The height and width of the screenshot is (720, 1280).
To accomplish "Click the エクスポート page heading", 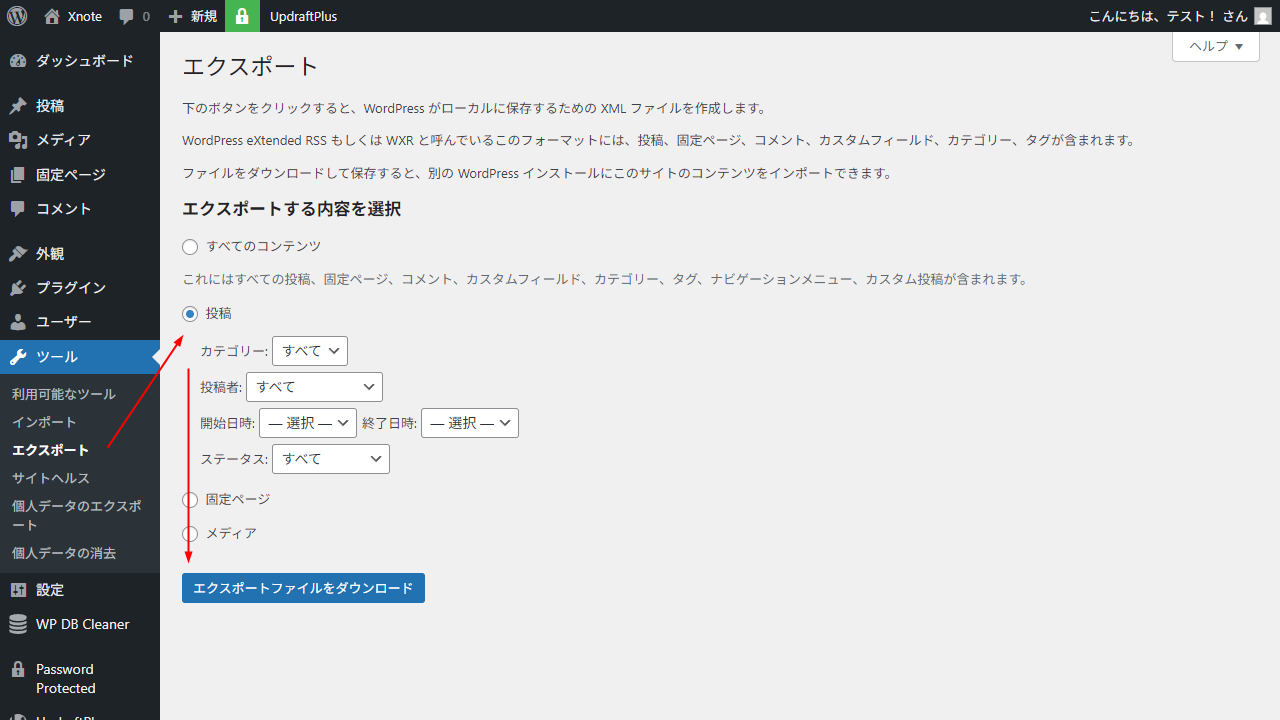I will (250, 67).
